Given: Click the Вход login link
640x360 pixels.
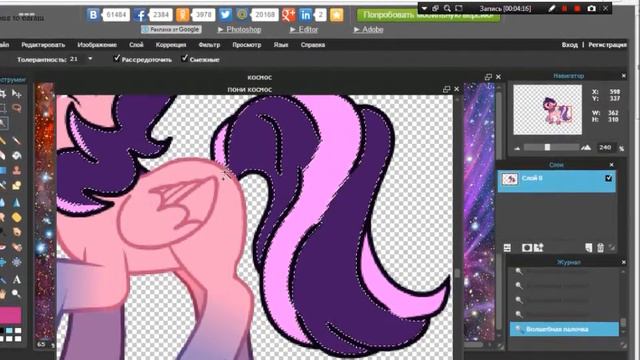Looking at the screenshot, I should pos(569,45).
